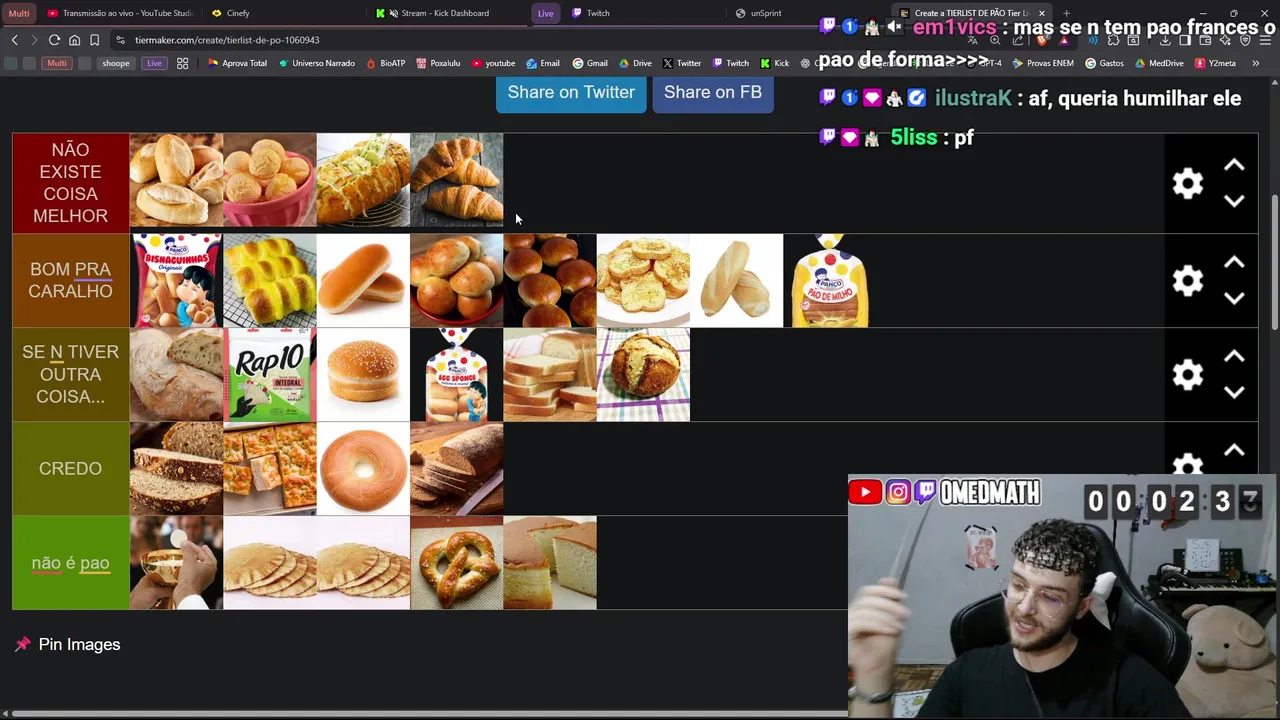Open Aprova Total bookmark
The width and height of the screenshot is (1280, 720).
pyautogui.click(x=237, y=63)
